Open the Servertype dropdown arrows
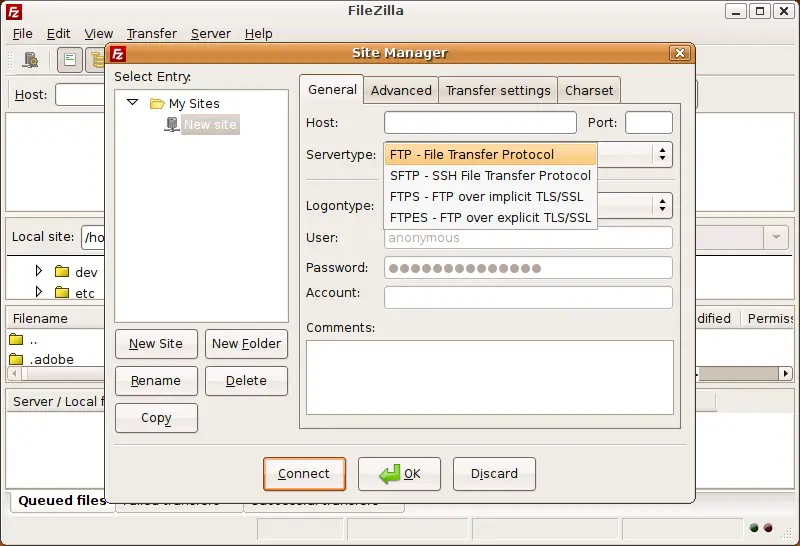 point(662,154)
